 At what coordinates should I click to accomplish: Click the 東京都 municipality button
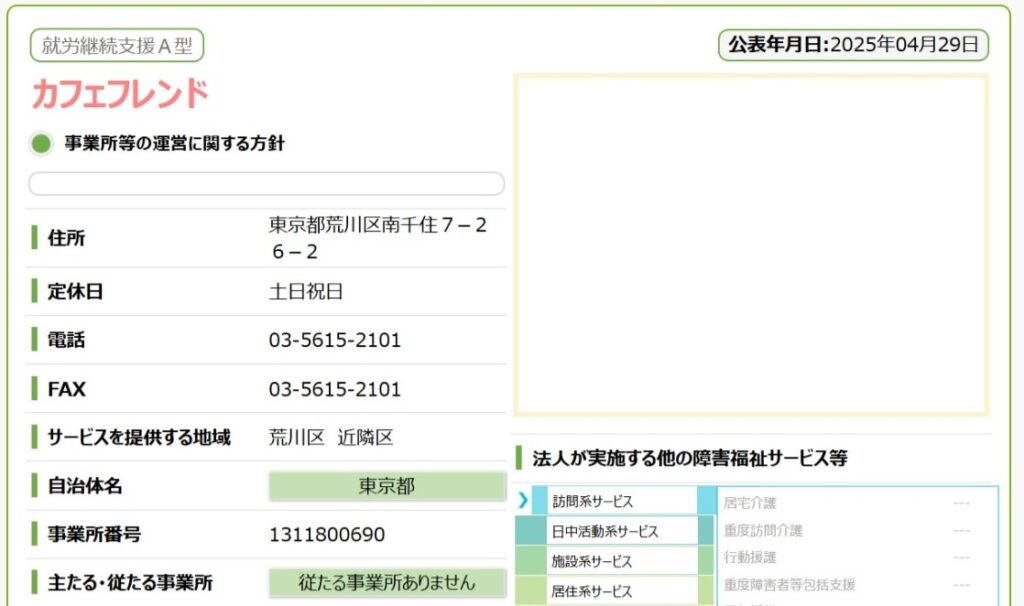point(387,486)
